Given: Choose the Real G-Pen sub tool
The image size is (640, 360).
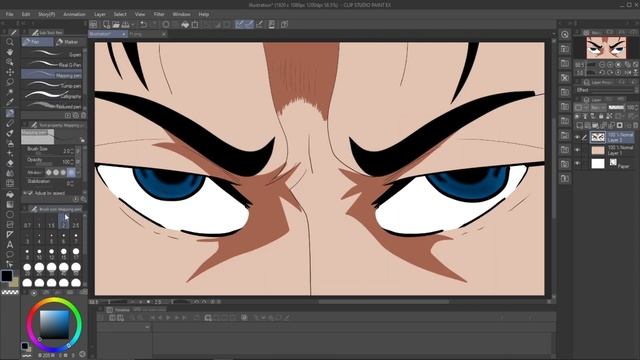Looking at the screenshot, I should (x=52, y=64).
